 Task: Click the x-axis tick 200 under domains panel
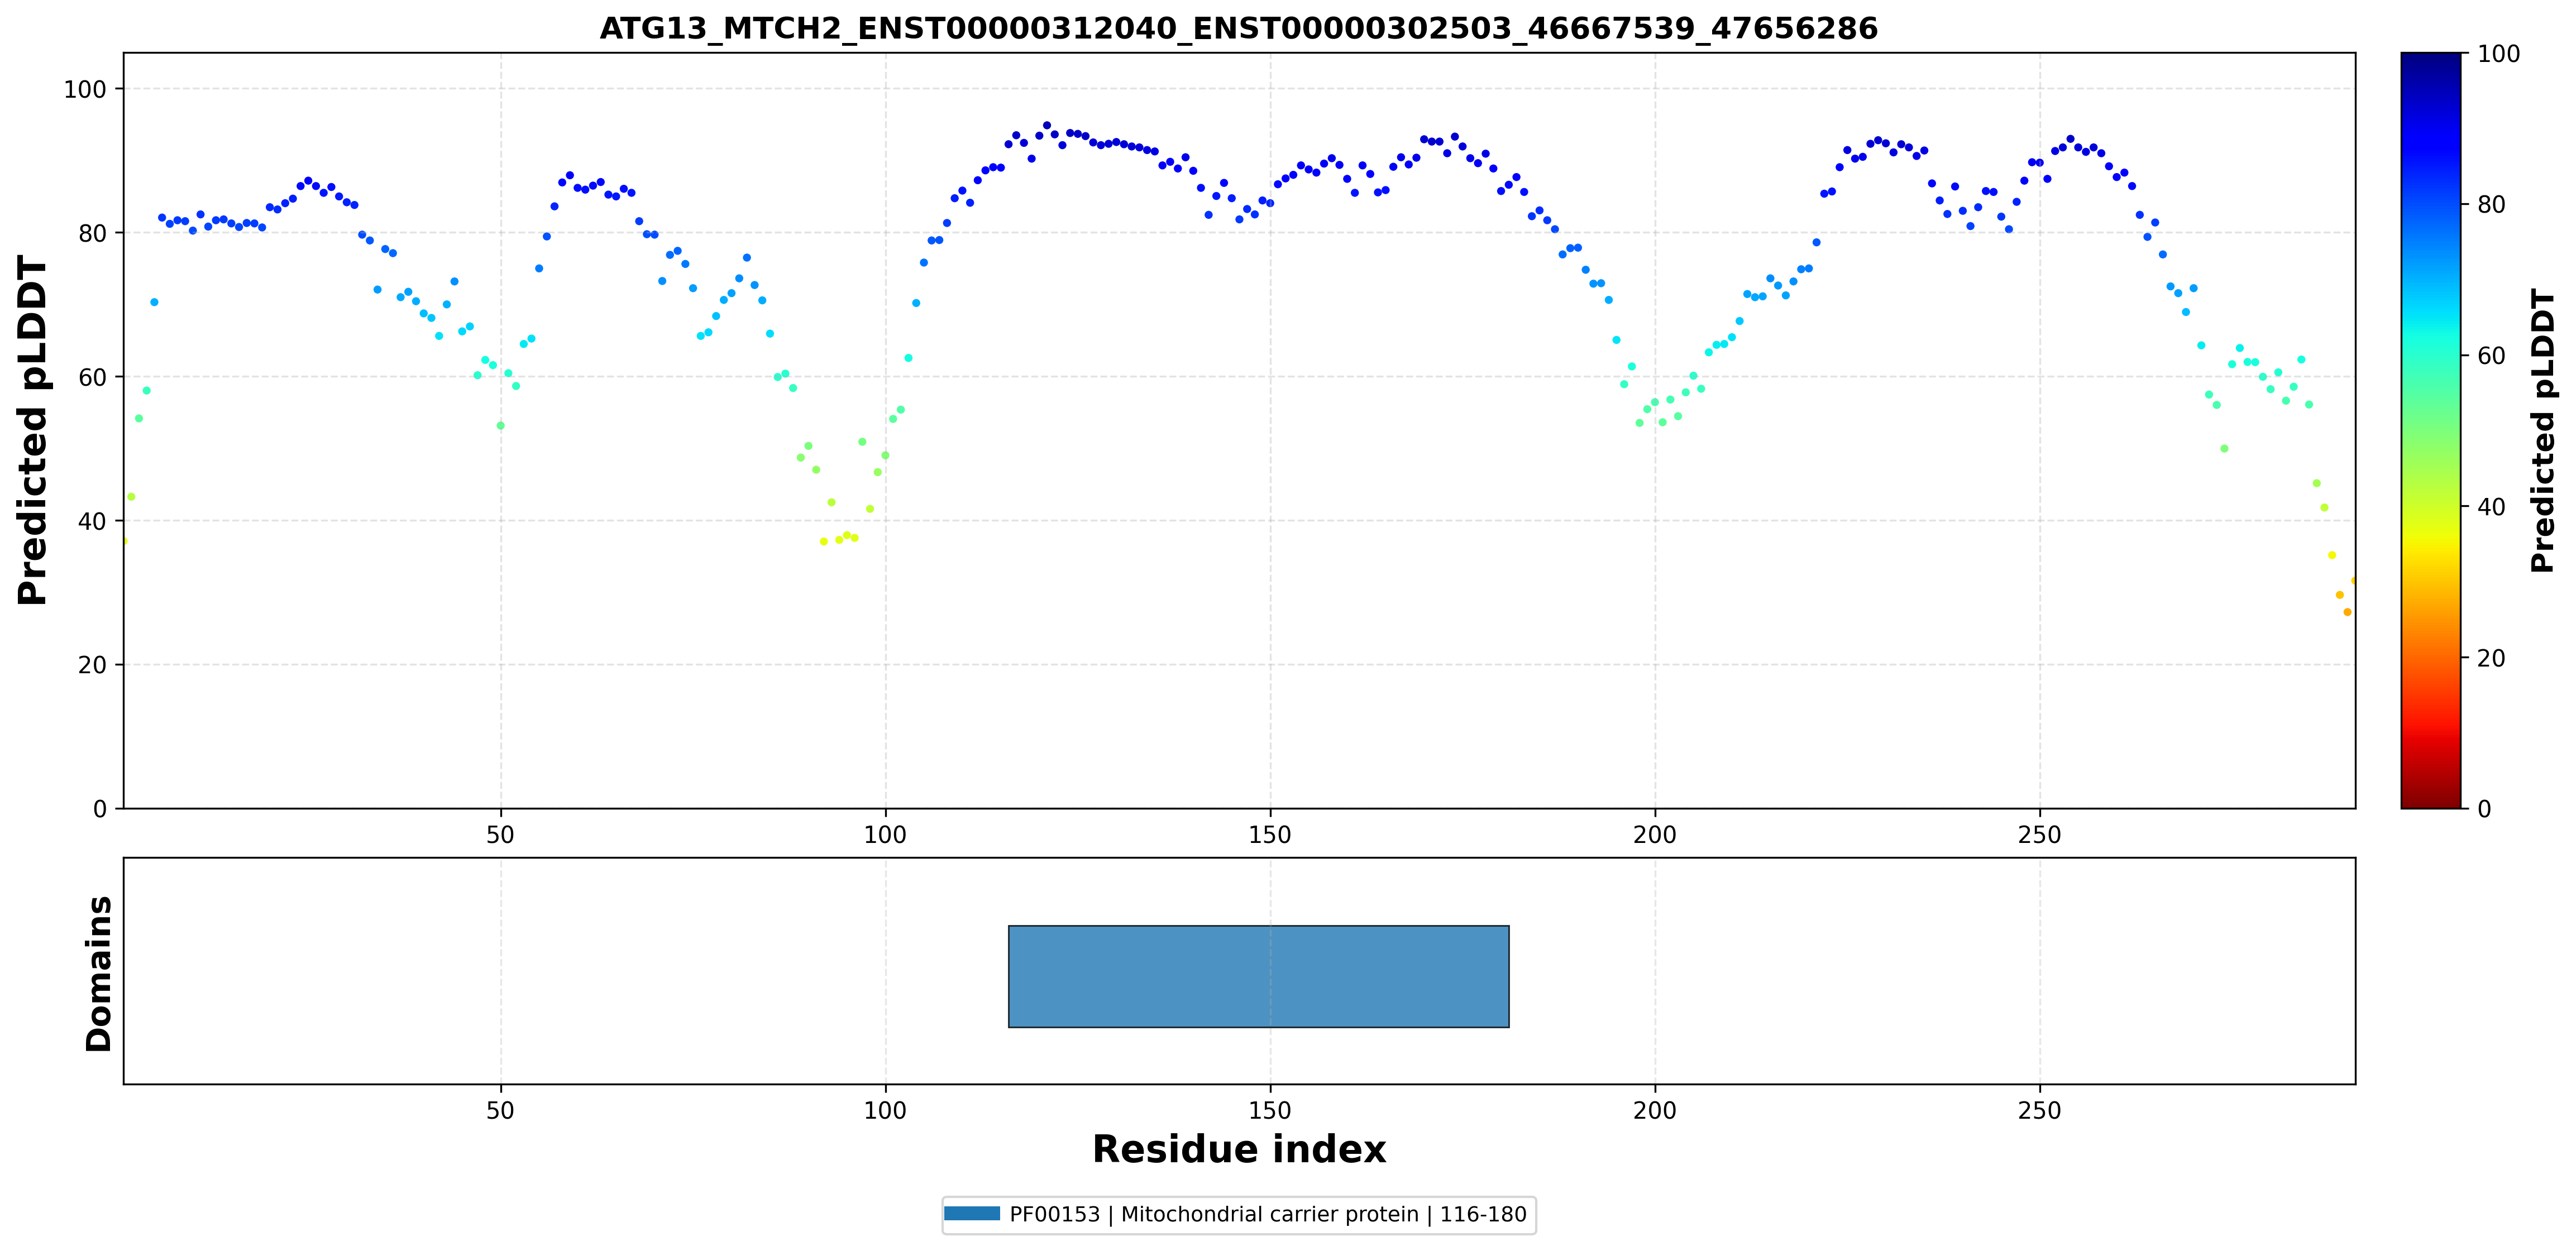[x=1655, y=1110]
